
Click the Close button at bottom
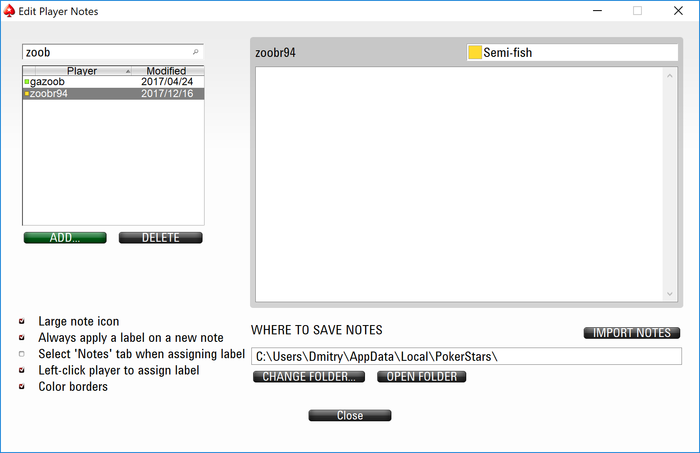pyautogui.click(x=350, y=416)
